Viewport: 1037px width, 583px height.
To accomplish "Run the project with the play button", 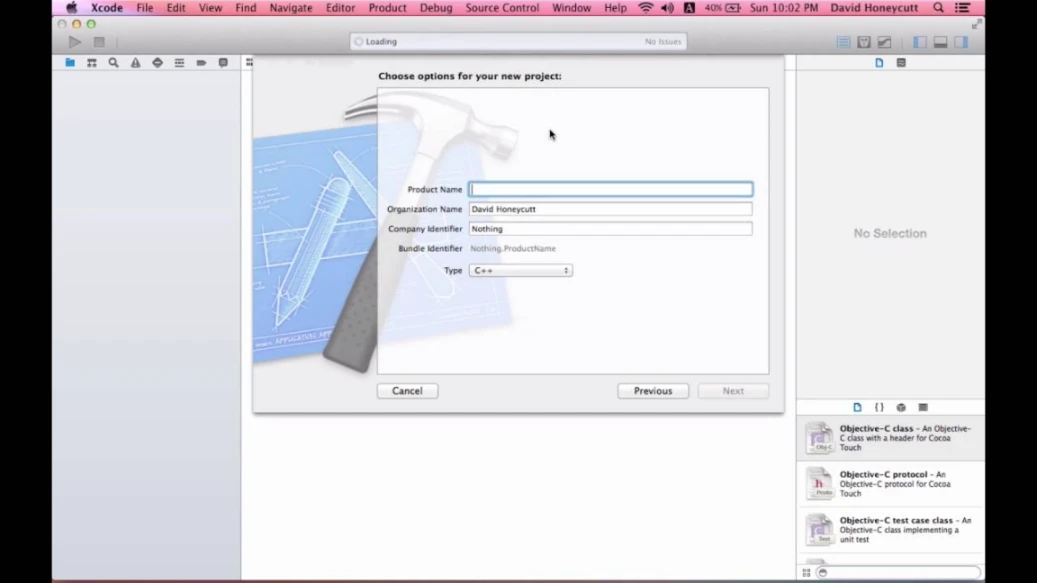I will (x=75, y=42).
